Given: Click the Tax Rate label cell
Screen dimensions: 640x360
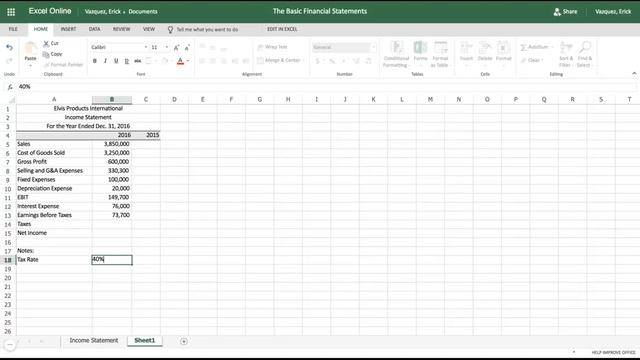Looking at the screenshot, I should (x=54, y=260).
